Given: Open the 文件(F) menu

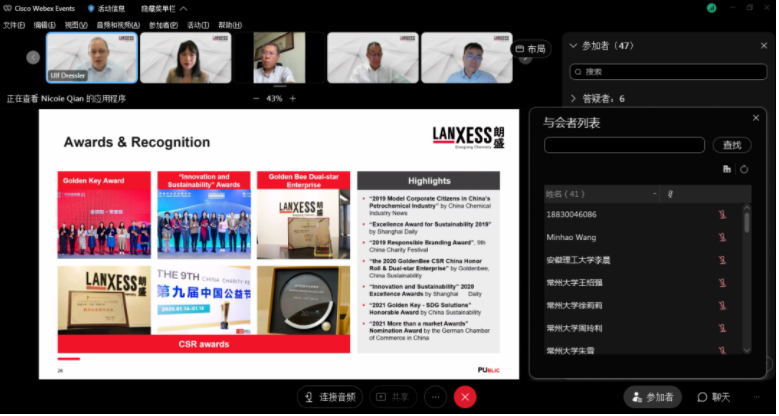Looking at the screenshot, I should tap(14, 25).
